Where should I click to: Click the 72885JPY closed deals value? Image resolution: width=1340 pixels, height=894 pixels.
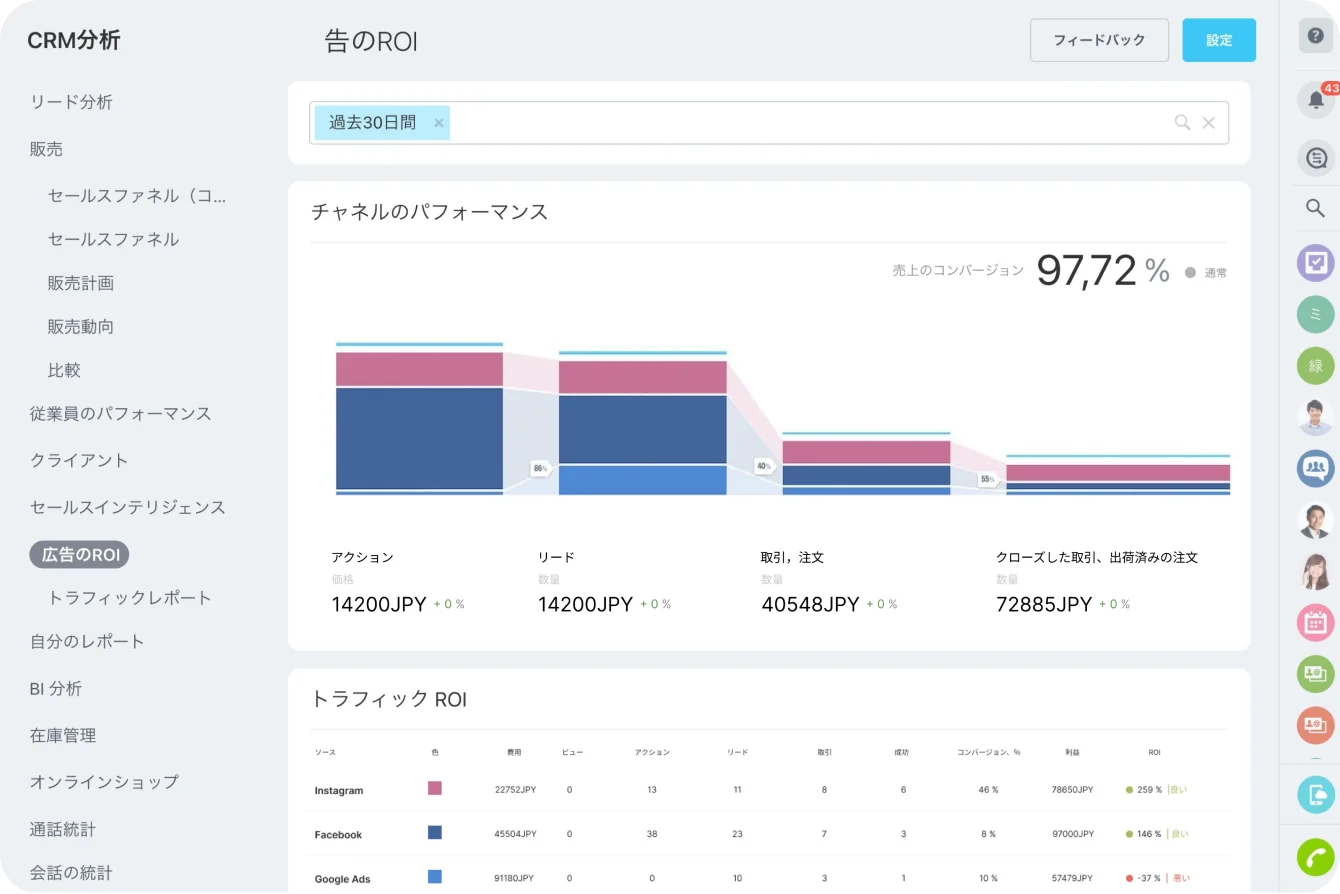(1044, 604)
